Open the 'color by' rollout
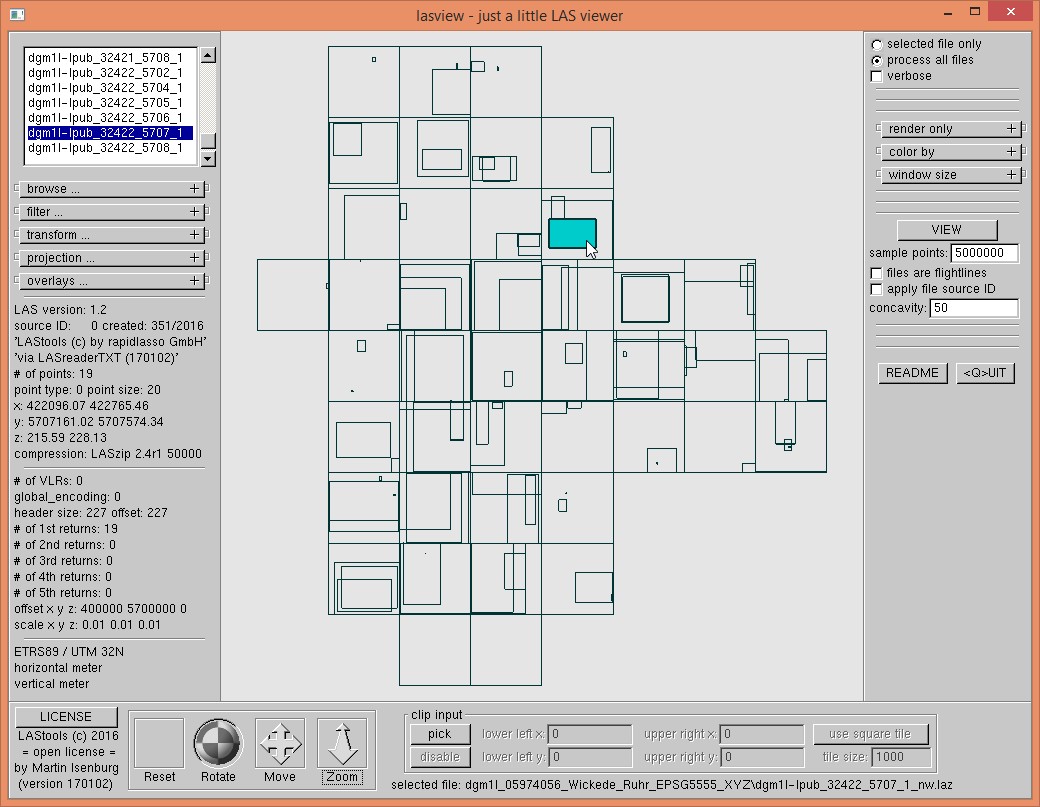The height and width of the screenshot is (807, 1040). point(947,152)
